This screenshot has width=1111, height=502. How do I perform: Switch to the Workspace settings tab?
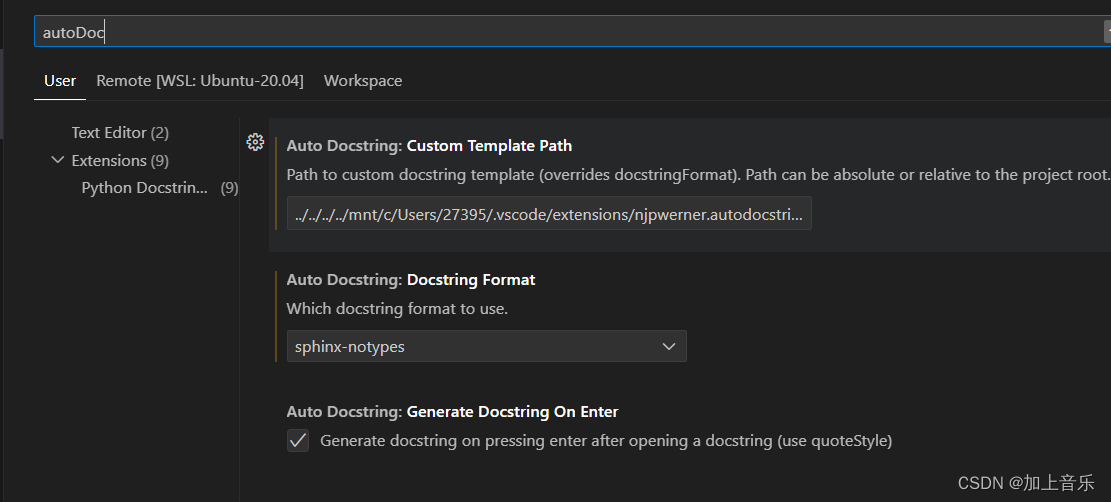tap(363, 81)
